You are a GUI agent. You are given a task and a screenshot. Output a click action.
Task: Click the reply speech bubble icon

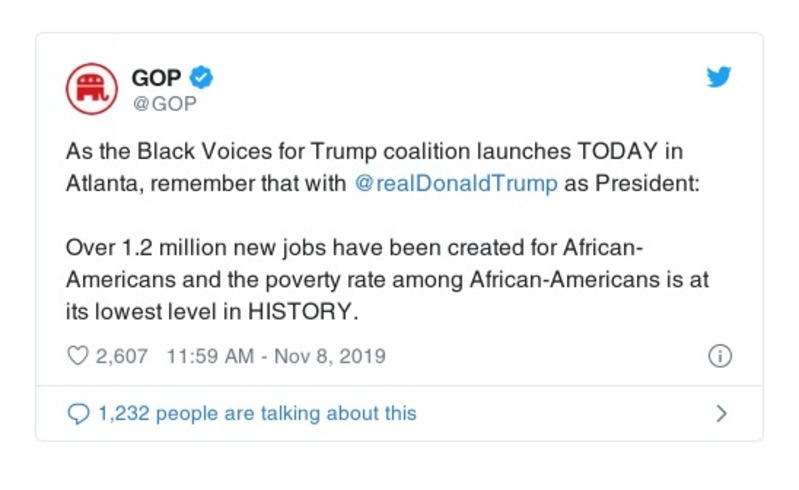pyautogui.click(x=77, y=413)
